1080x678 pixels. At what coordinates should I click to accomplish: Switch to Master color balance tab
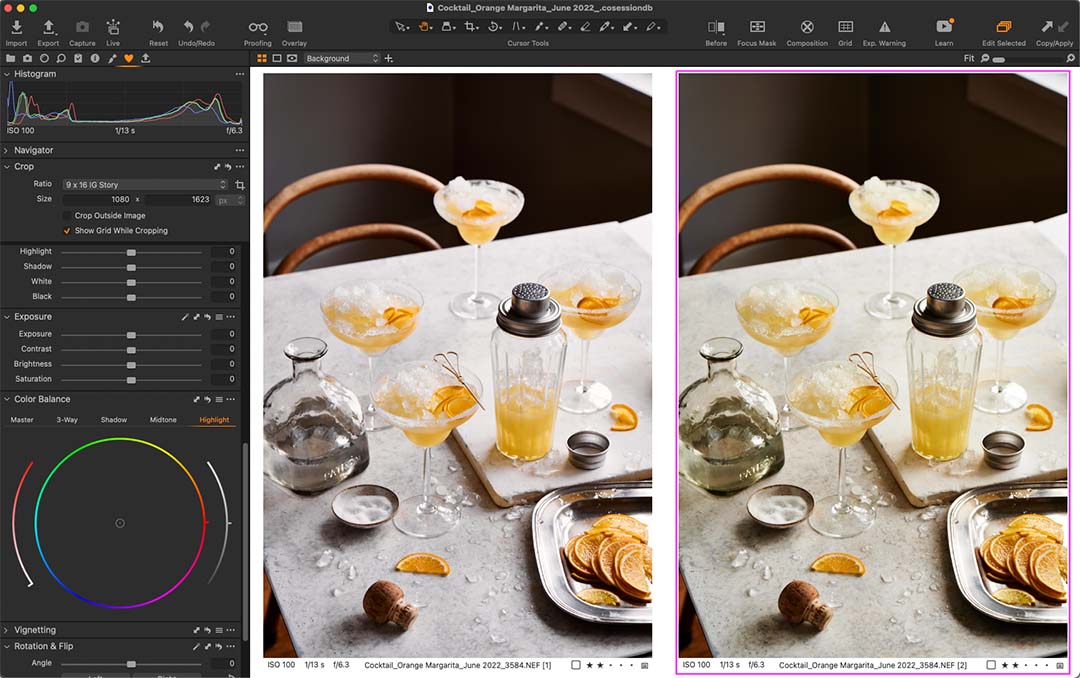(x=22, y=420)
